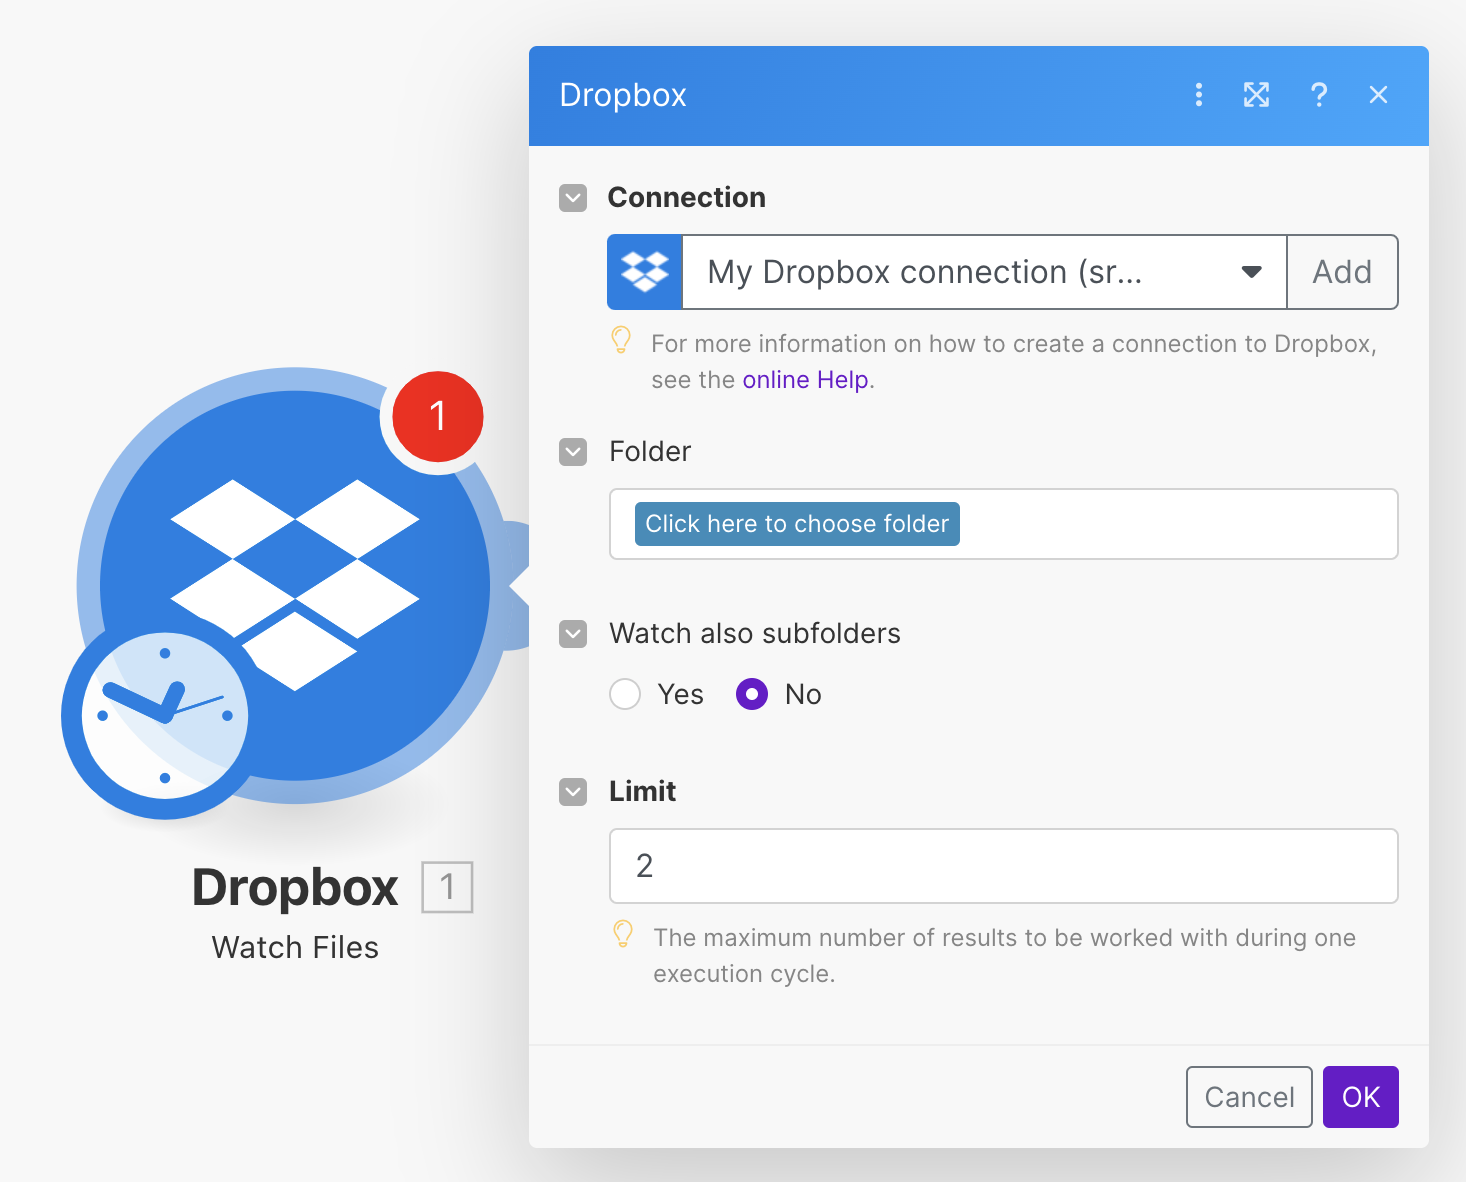
Task: Click the Dropbox logo beside the connection field
Action: (644, 271)
